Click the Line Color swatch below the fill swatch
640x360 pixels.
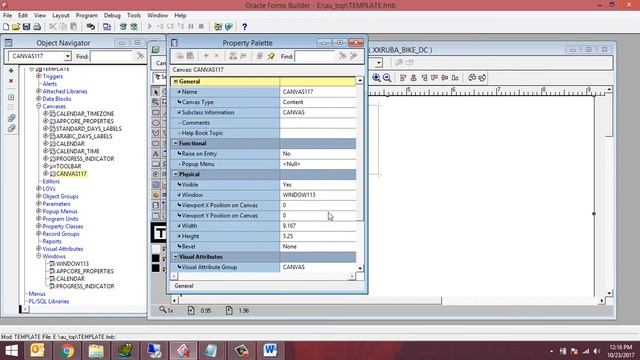[156, 258]
